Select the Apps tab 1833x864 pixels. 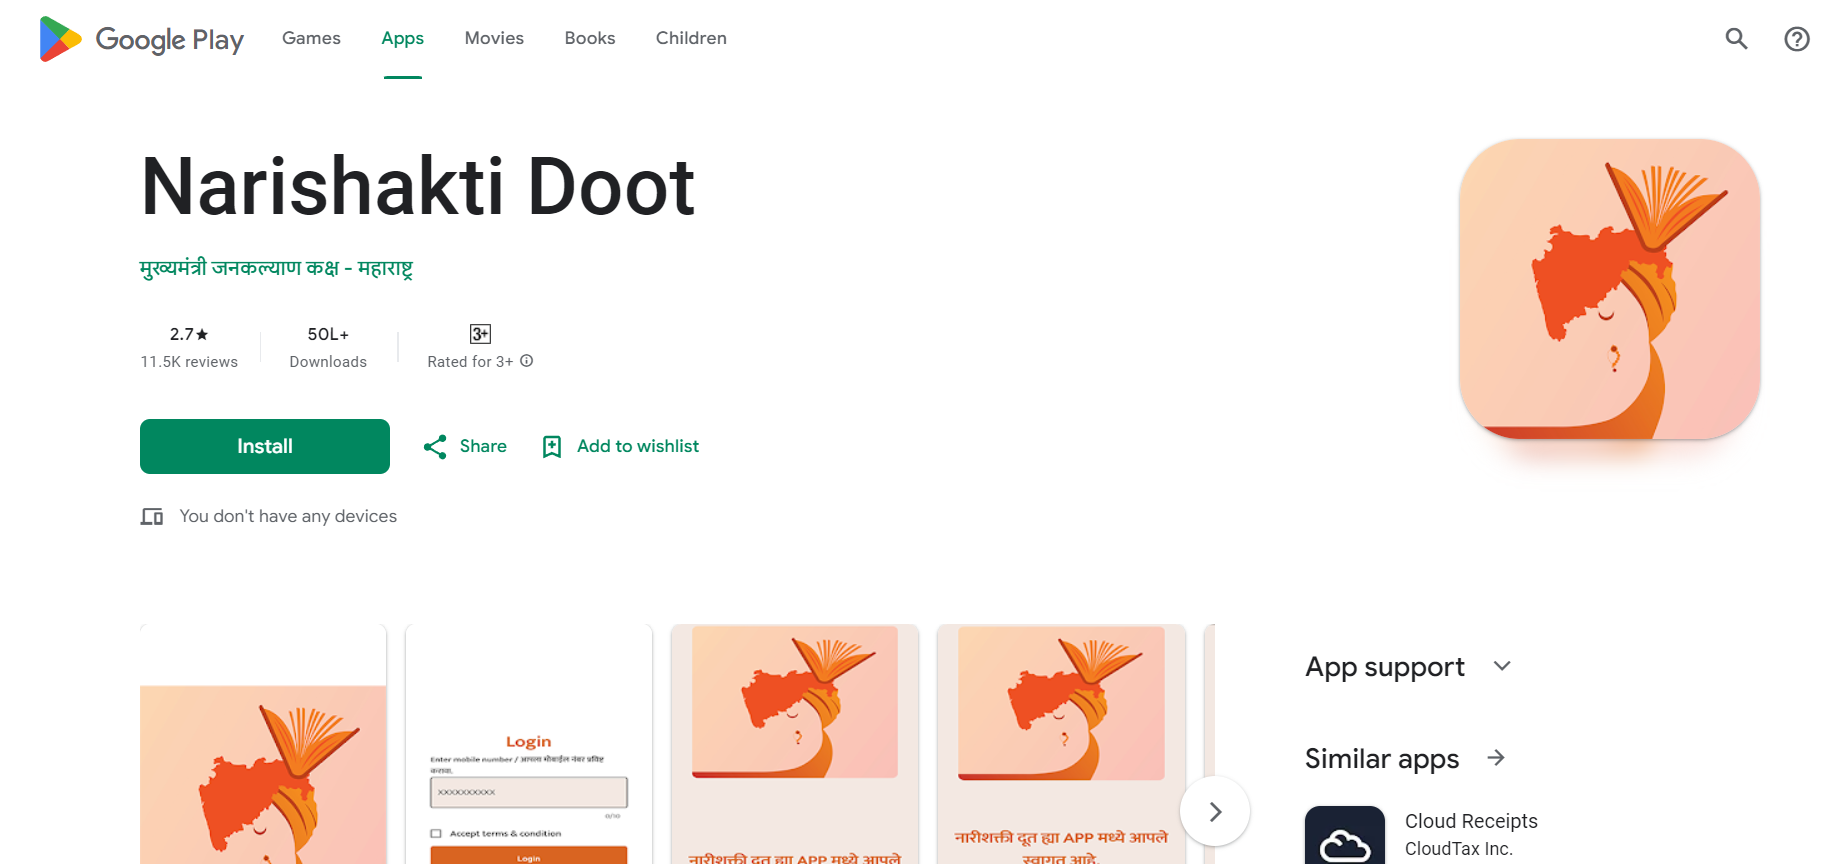[x=403, y=38]
